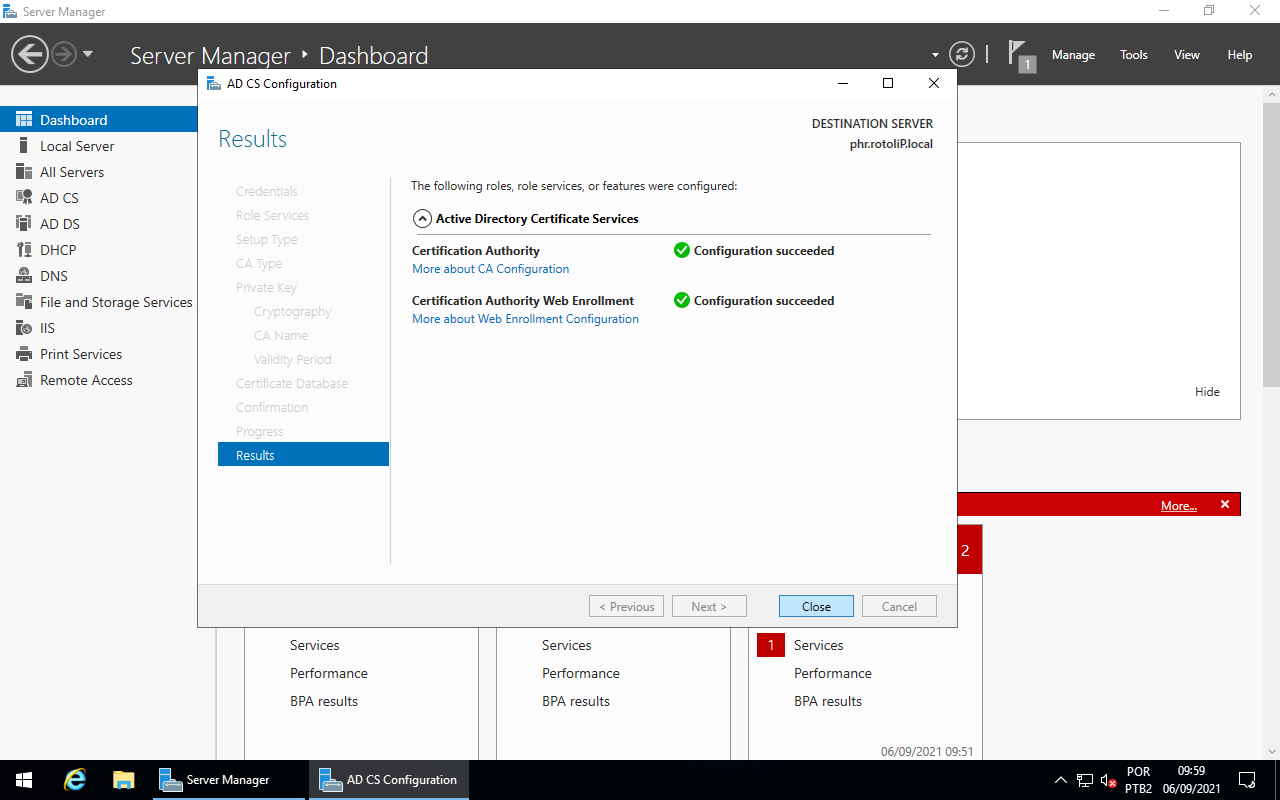Open the Tools menu

click(x=1133, y=55)
